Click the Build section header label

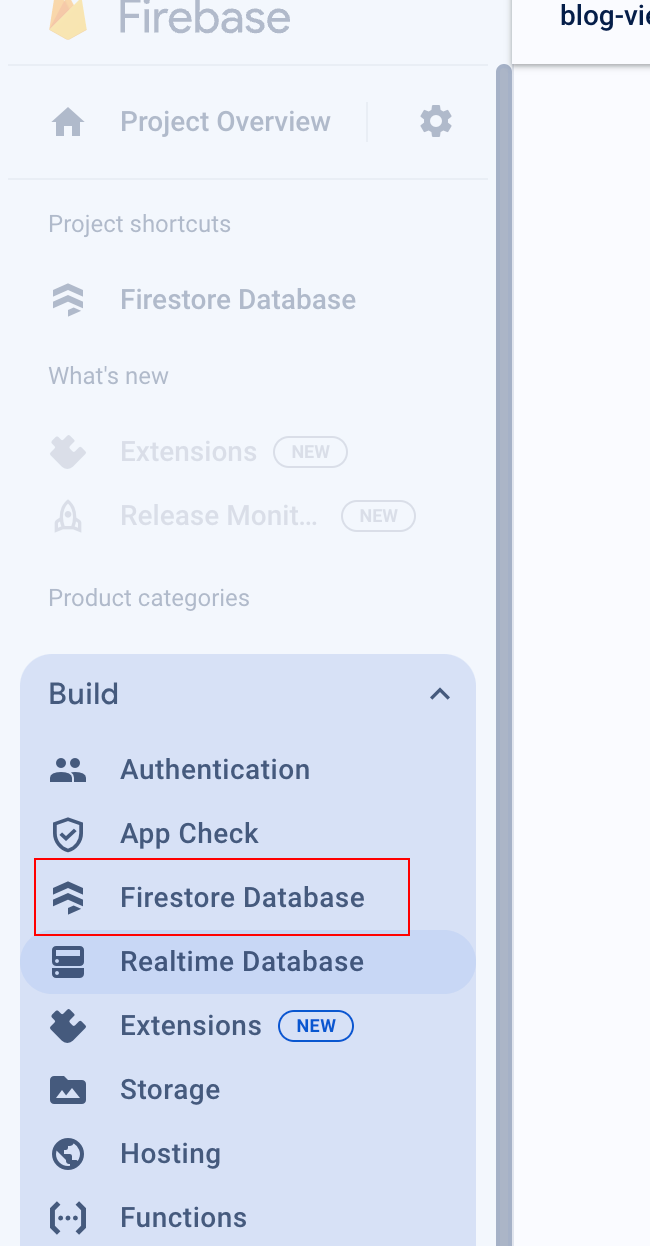point(84,694)
